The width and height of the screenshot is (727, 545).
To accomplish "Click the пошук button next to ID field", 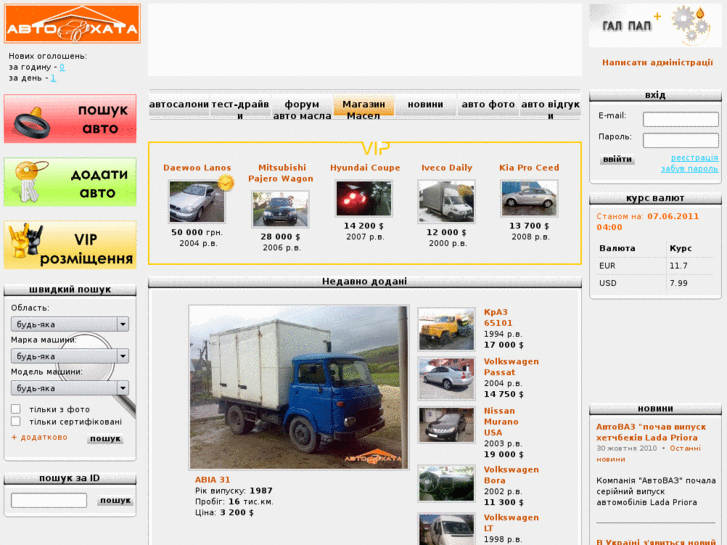I will point(115,500).
